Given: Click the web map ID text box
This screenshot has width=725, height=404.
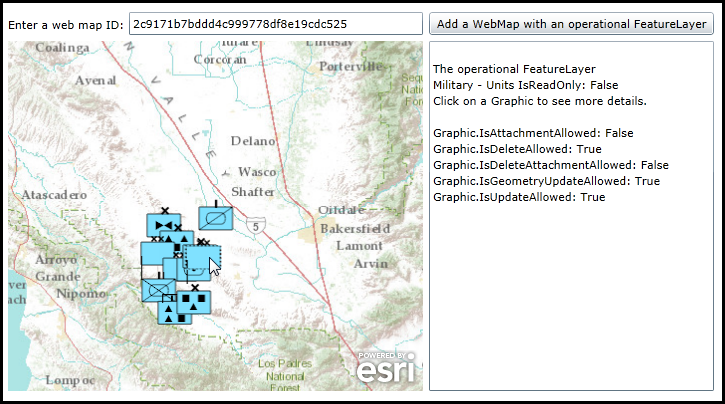Looking at the screenshot, I should point(276,24).
